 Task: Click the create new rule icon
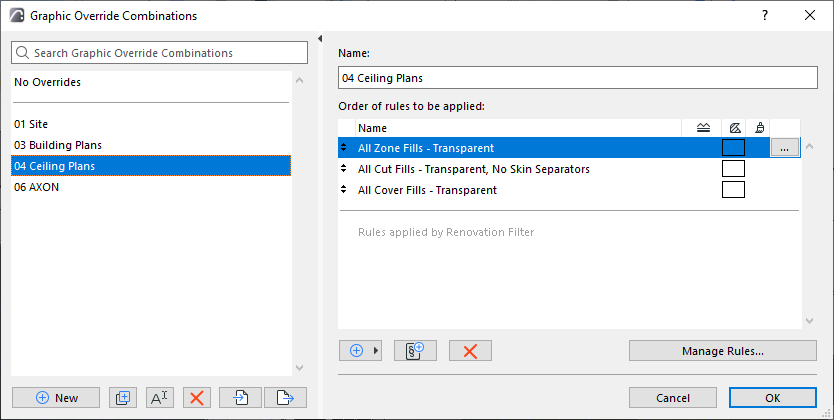point(415,350)
